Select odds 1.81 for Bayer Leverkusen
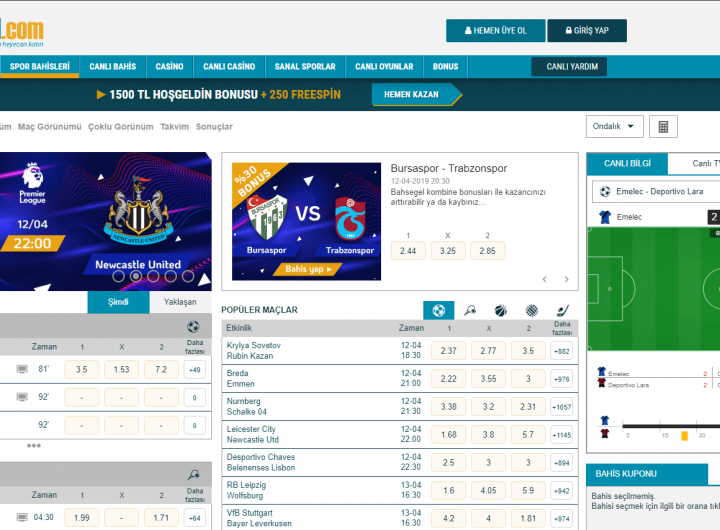The width and height of the screenshot is (720, 530). tap(528, 519)
